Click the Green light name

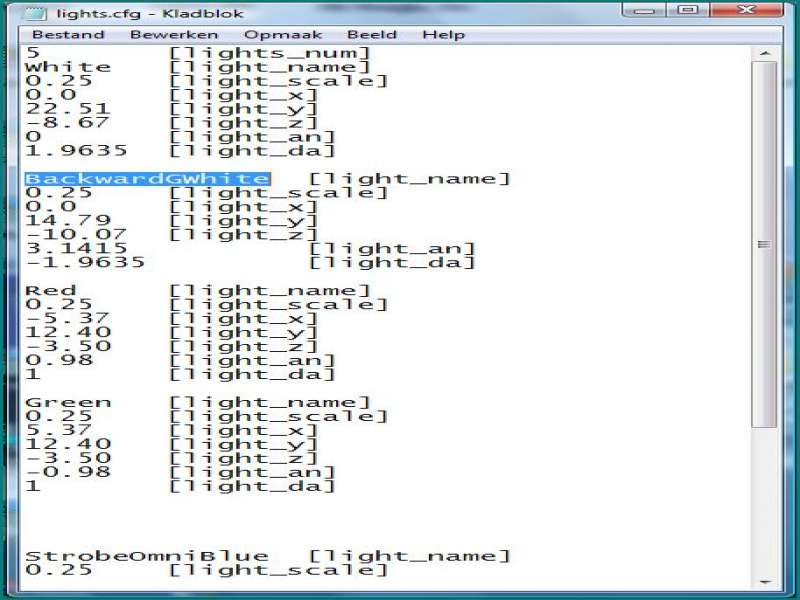[67, 402]
